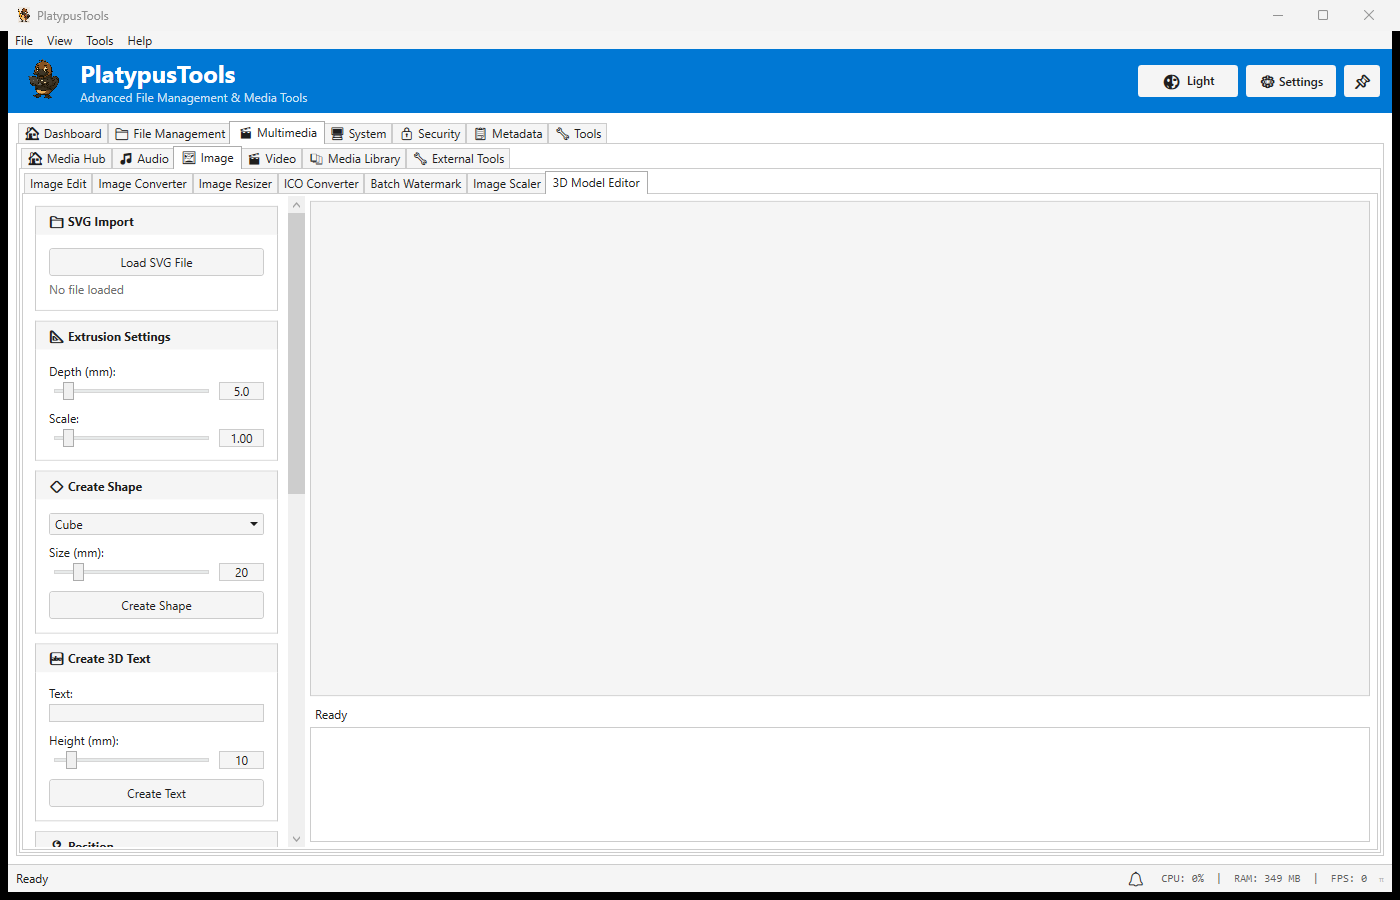
Task: Open the External Tools wrench tab
Action: (458, 159)
